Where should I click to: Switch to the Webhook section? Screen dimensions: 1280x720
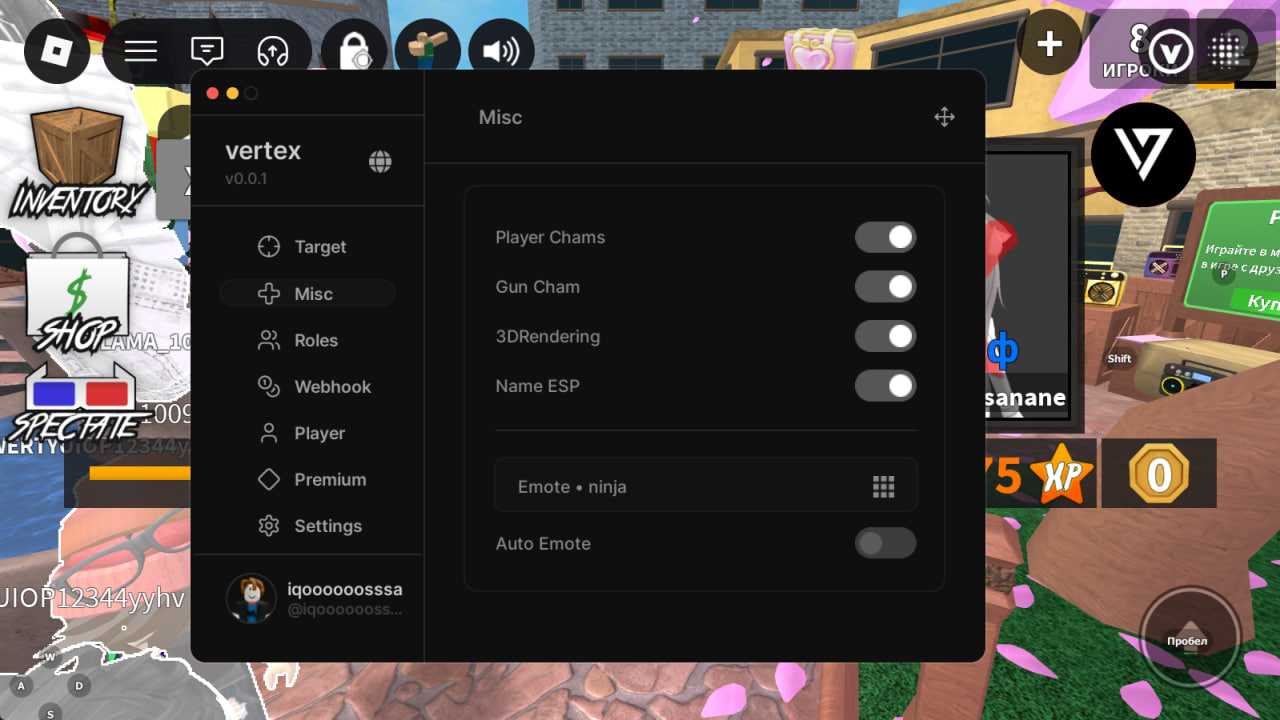pyautogui.click(x=307, y=387)
